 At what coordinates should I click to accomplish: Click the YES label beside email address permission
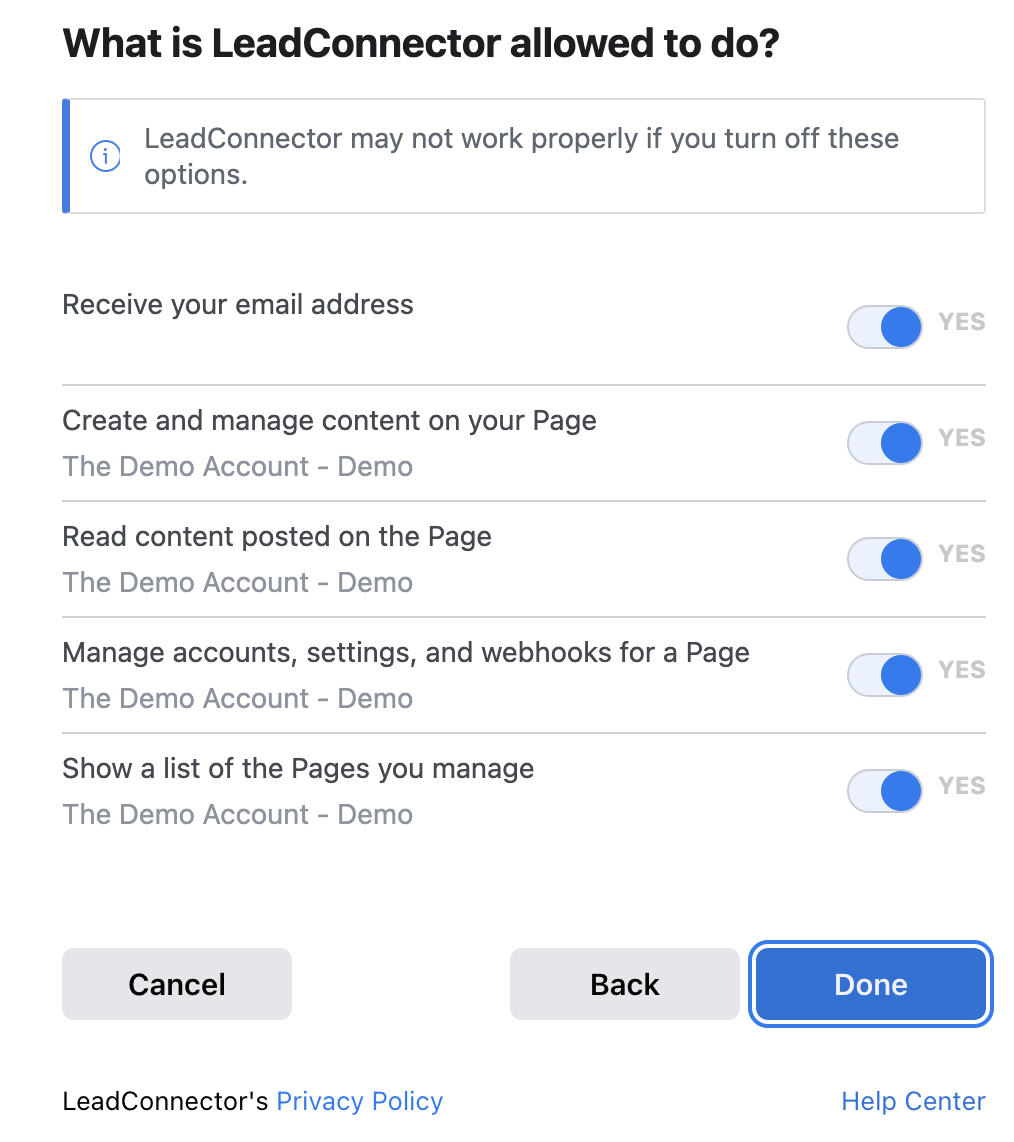(x=962, y=321)
